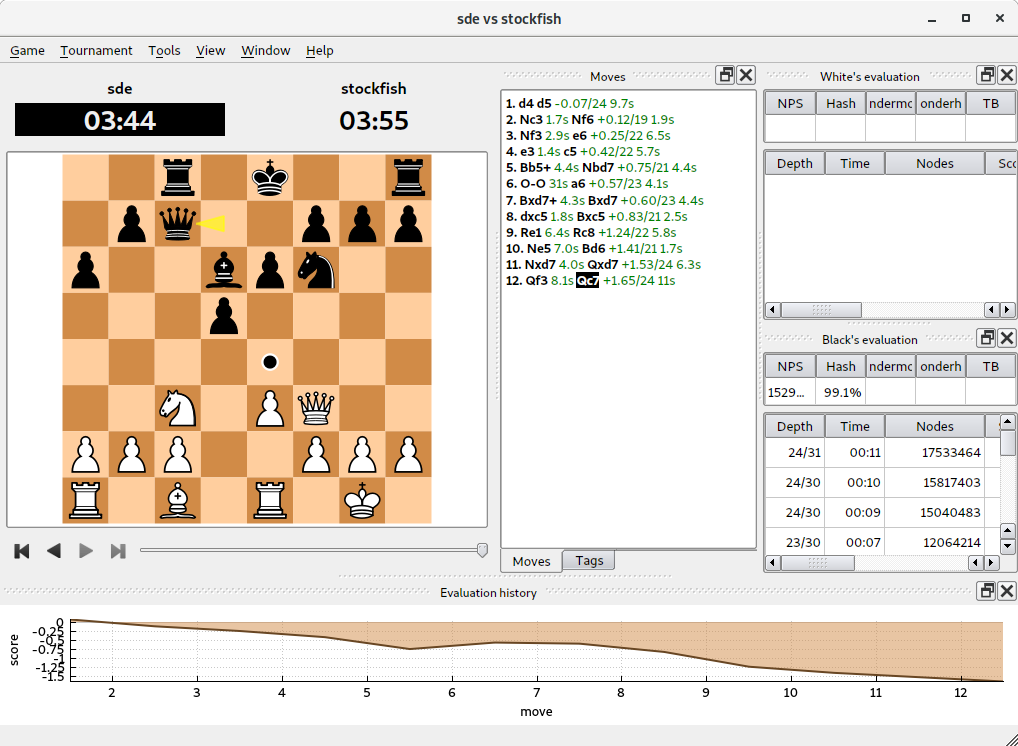Close the White's evaluation panel
The width and height of the screenshot is (1018, 746).
(1007, 75)
